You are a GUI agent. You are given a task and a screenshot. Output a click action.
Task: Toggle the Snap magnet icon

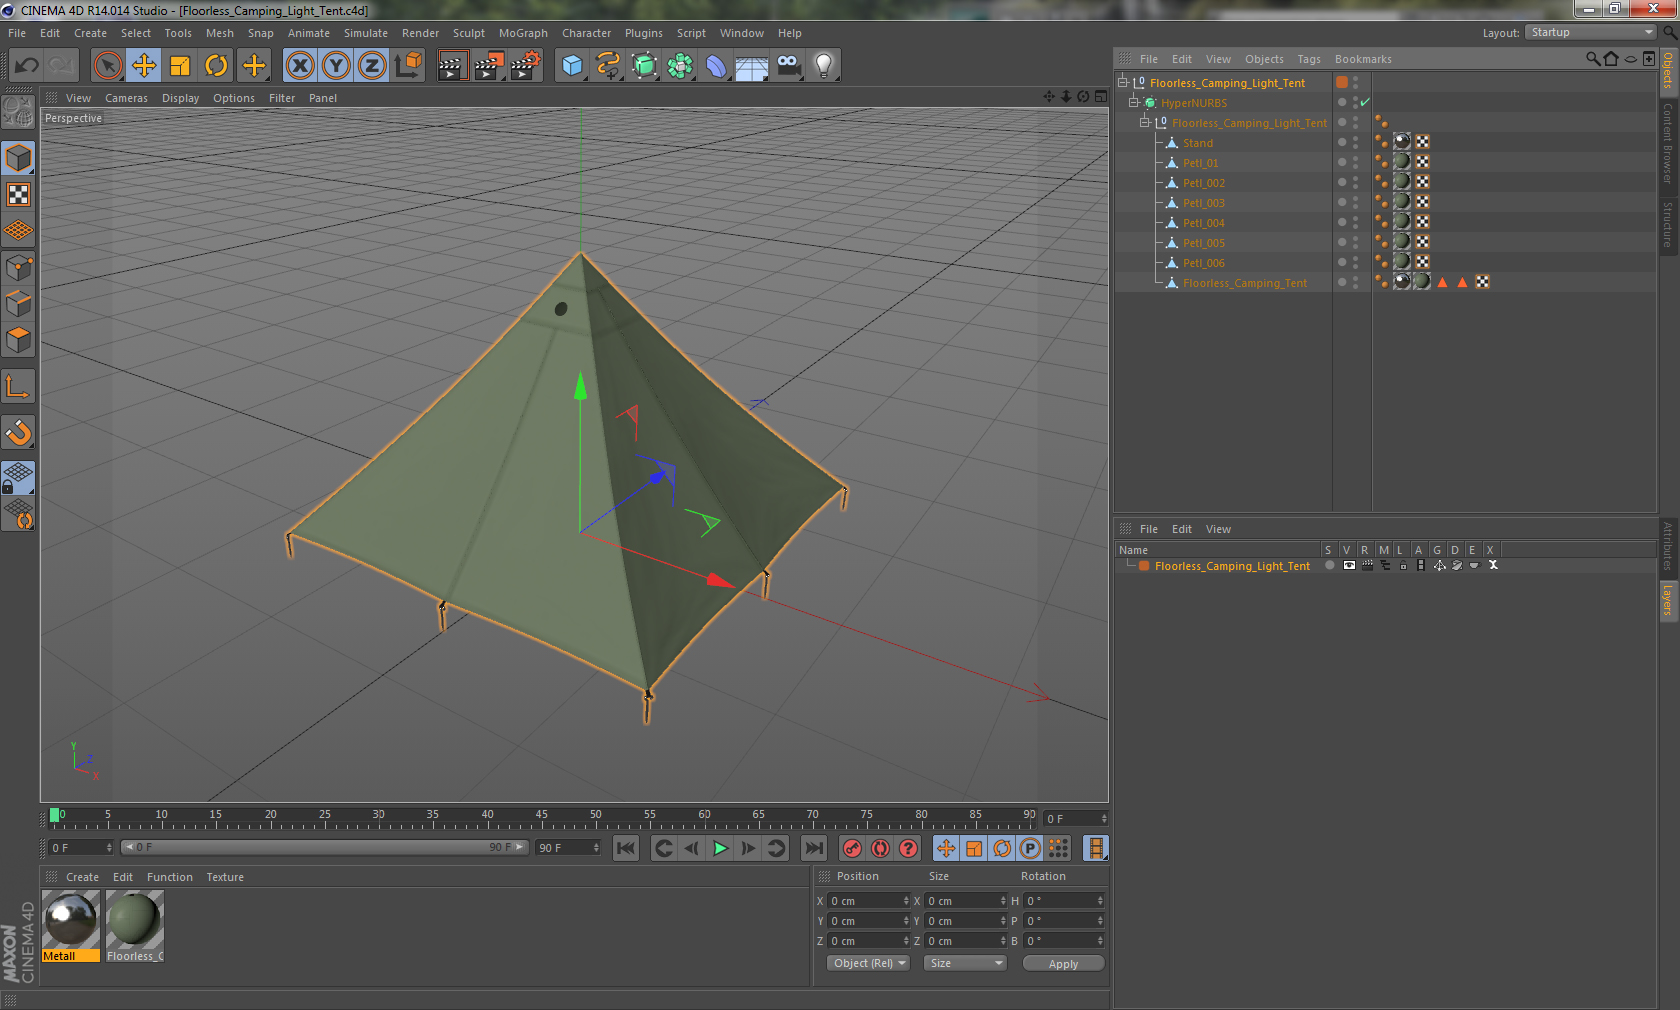pyautogui.click(x=18, y=433)
